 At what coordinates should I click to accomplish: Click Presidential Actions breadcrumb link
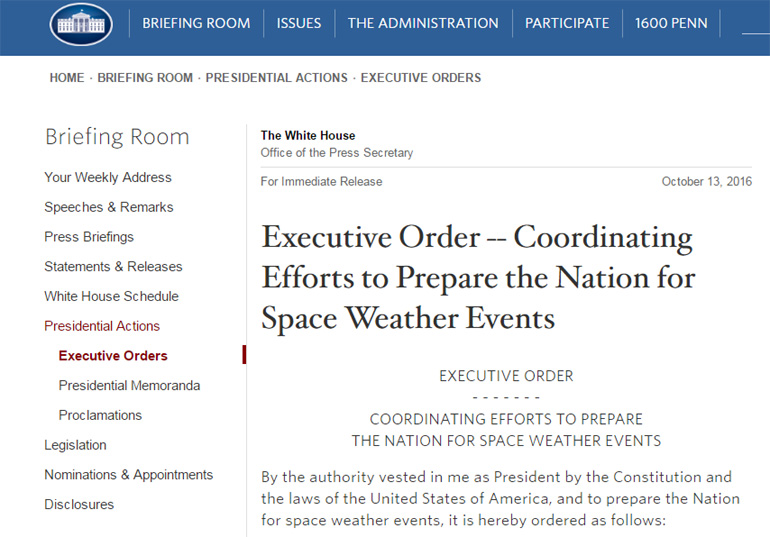click(x=277, y=78)
